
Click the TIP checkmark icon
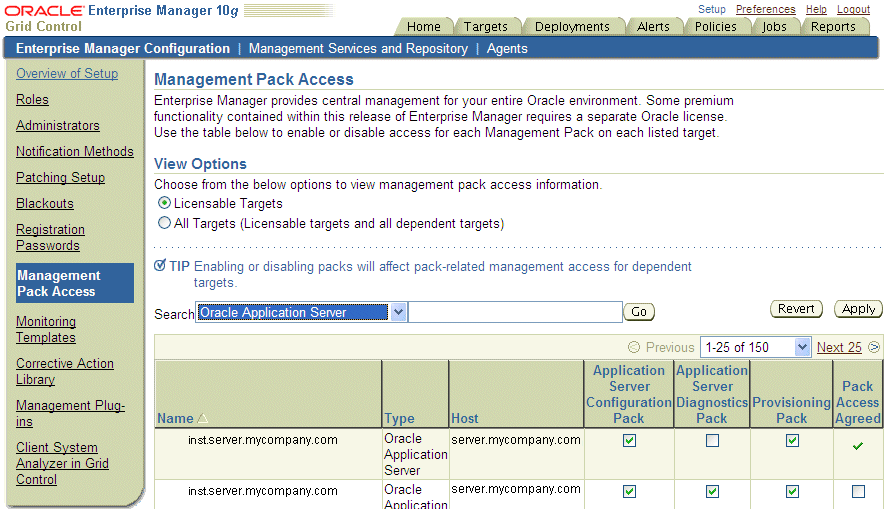coord(160,265)
